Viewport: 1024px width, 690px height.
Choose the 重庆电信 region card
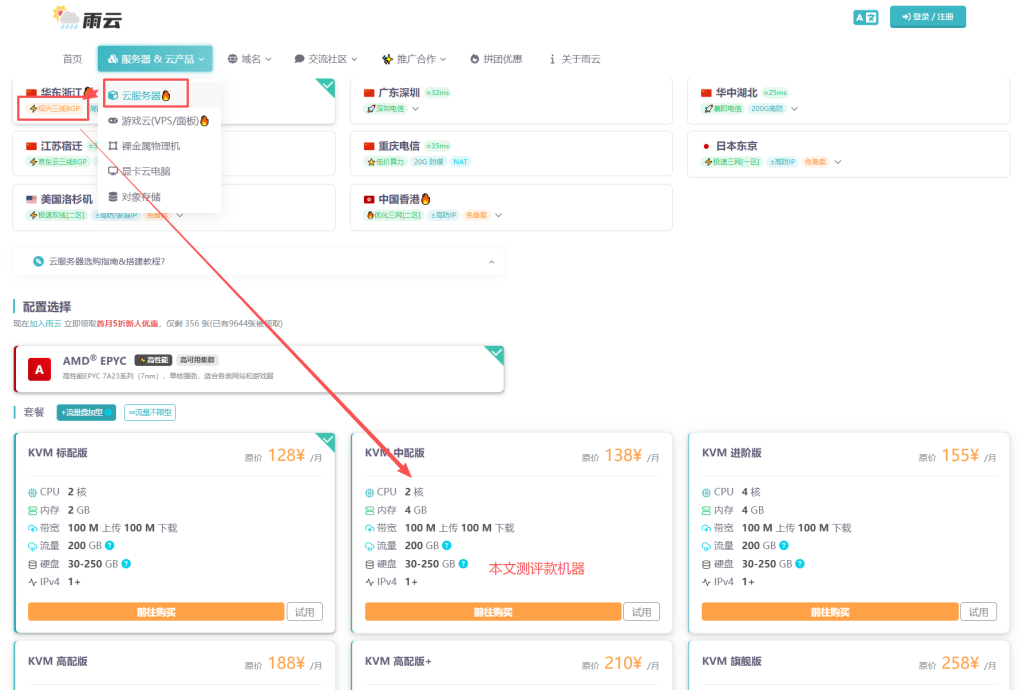tap(511, 153)
